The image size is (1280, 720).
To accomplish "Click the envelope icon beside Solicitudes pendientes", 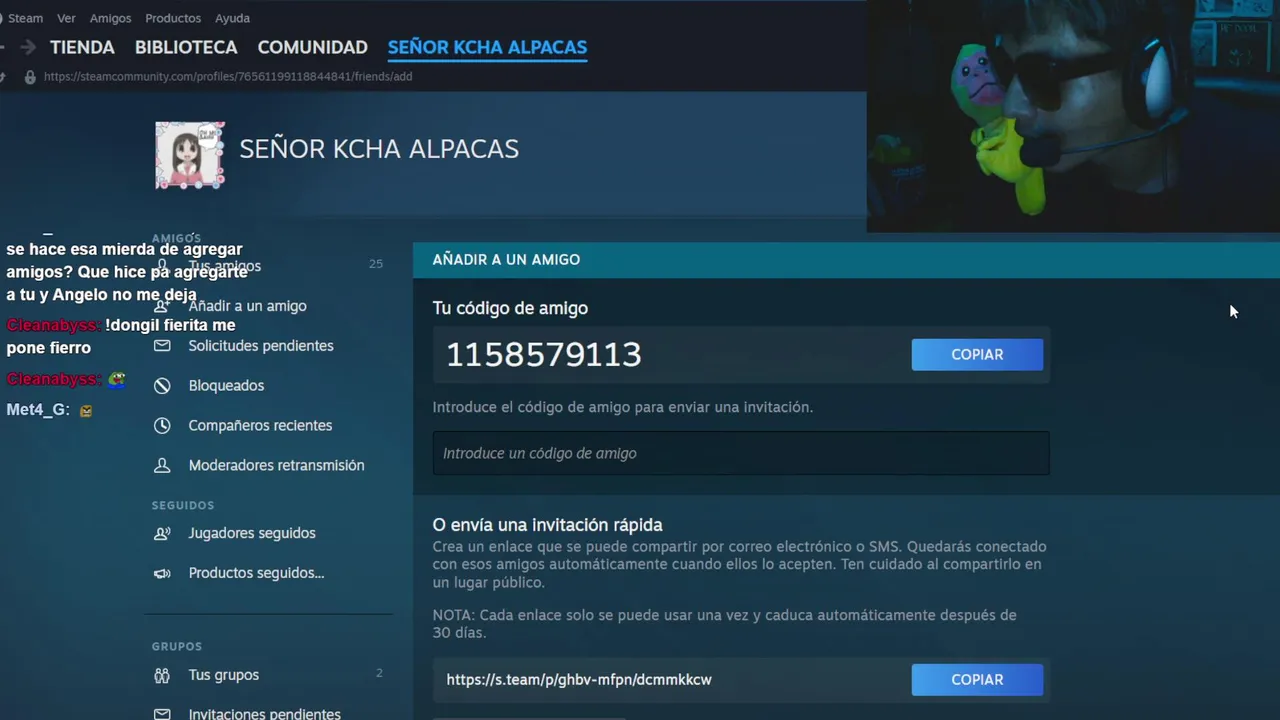I will tap(162, 346).
